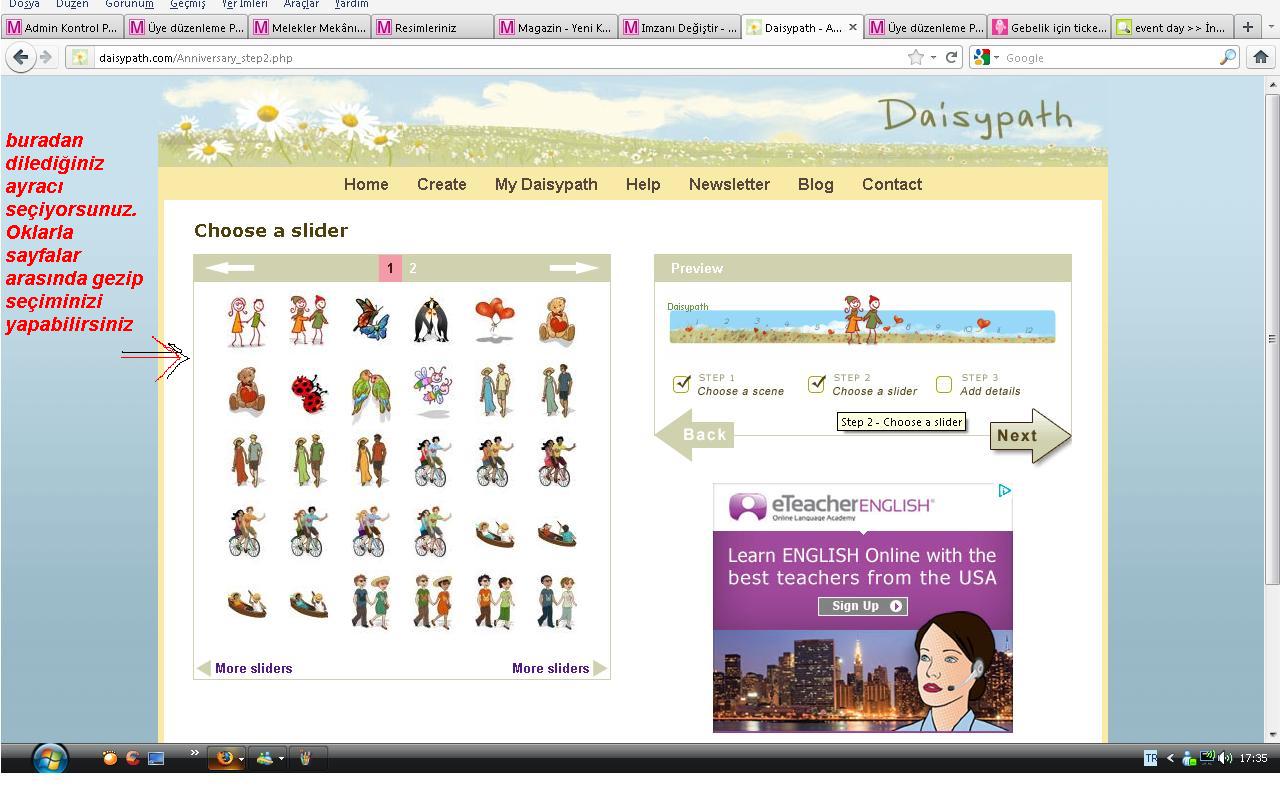Bookmark page with star icon
1280x800 pixels.
[x=915, y=57]
